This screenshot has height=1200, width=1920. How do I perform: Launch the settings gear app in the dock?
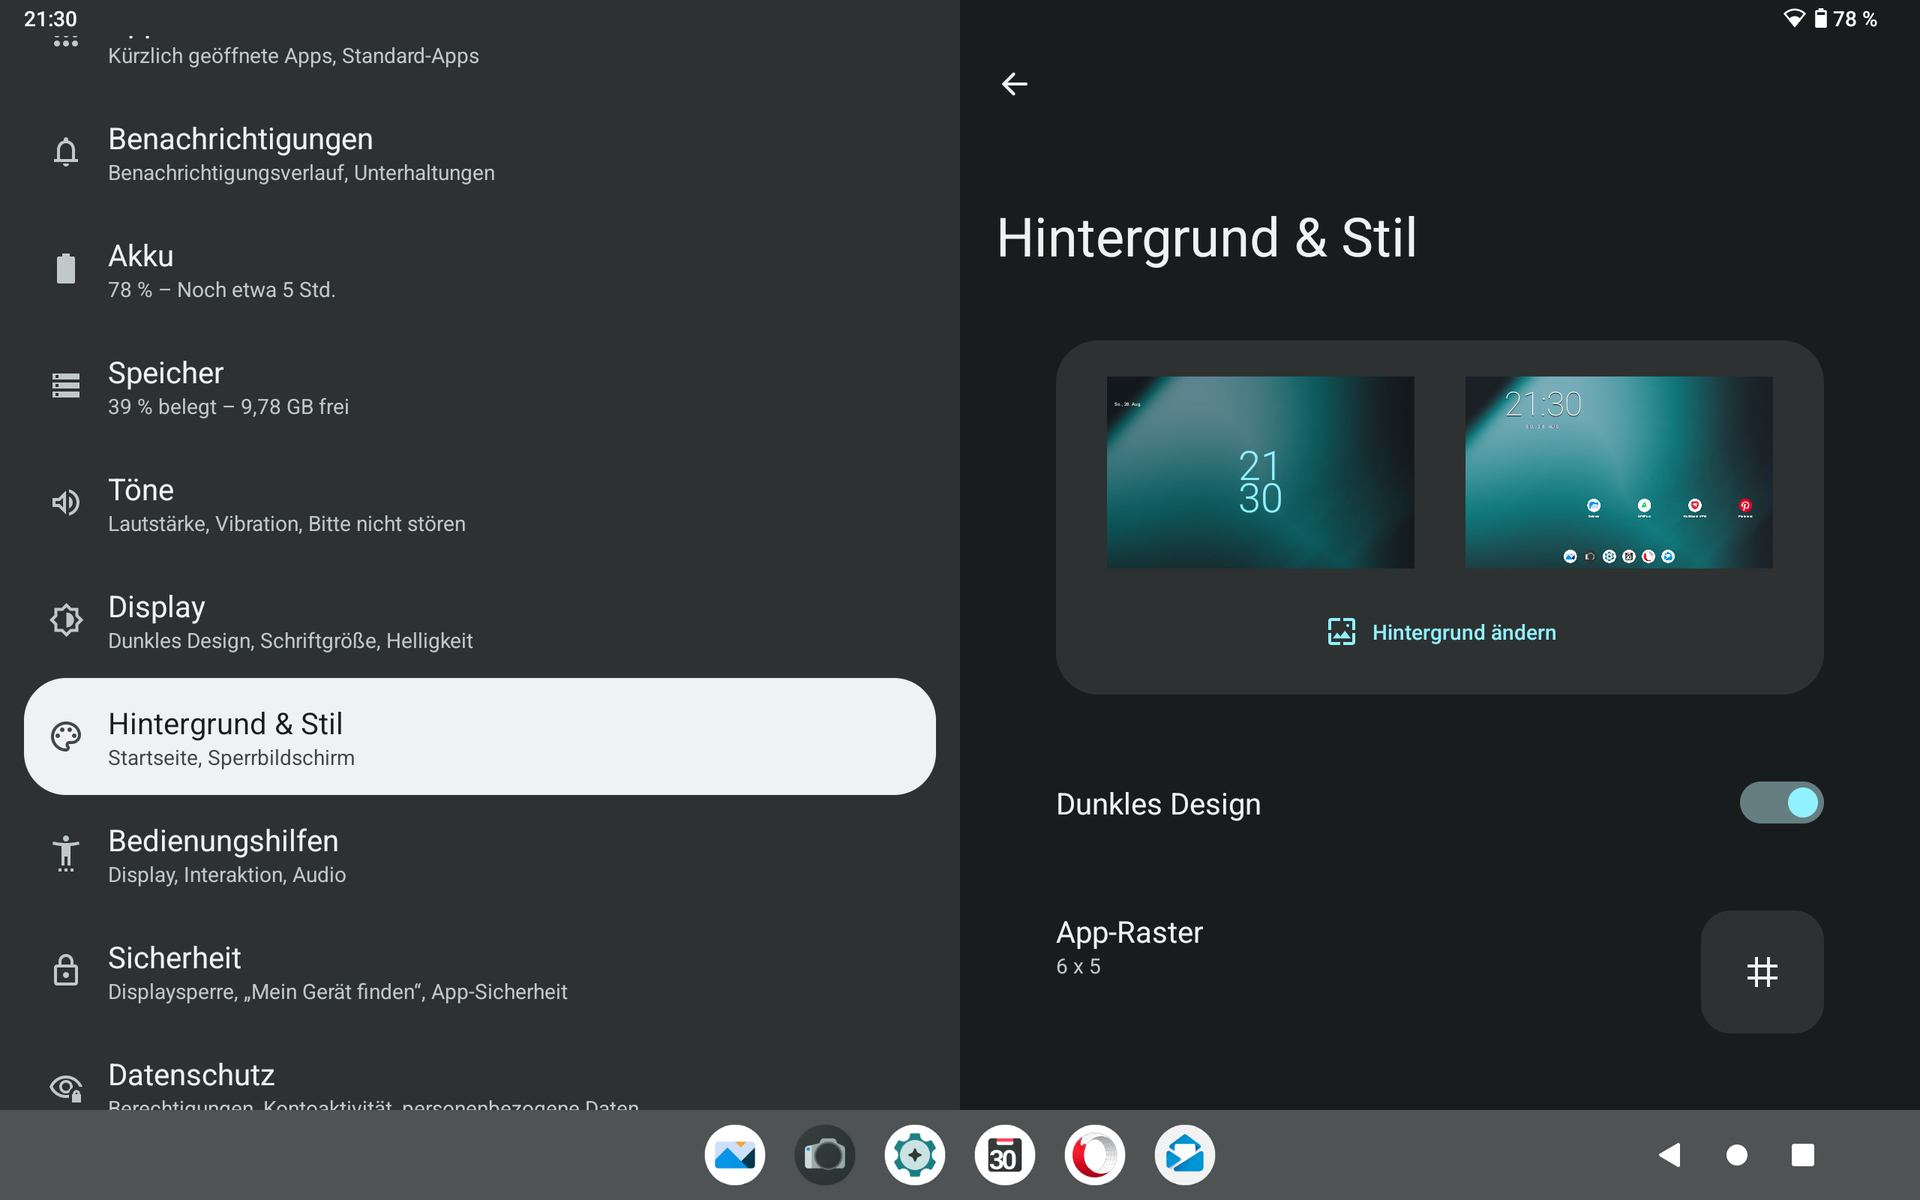(x=914, y=1155)
